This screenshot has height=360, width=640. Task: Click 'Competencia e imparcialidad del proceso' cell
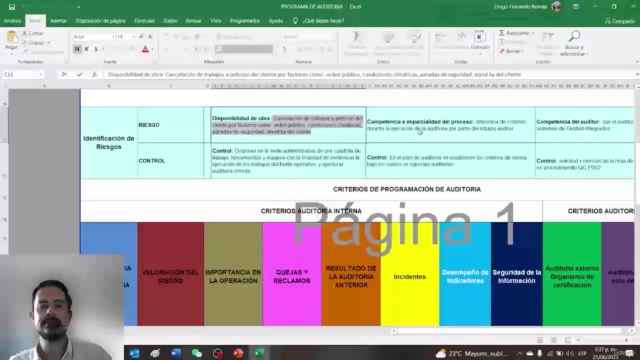tap(450, 125)
